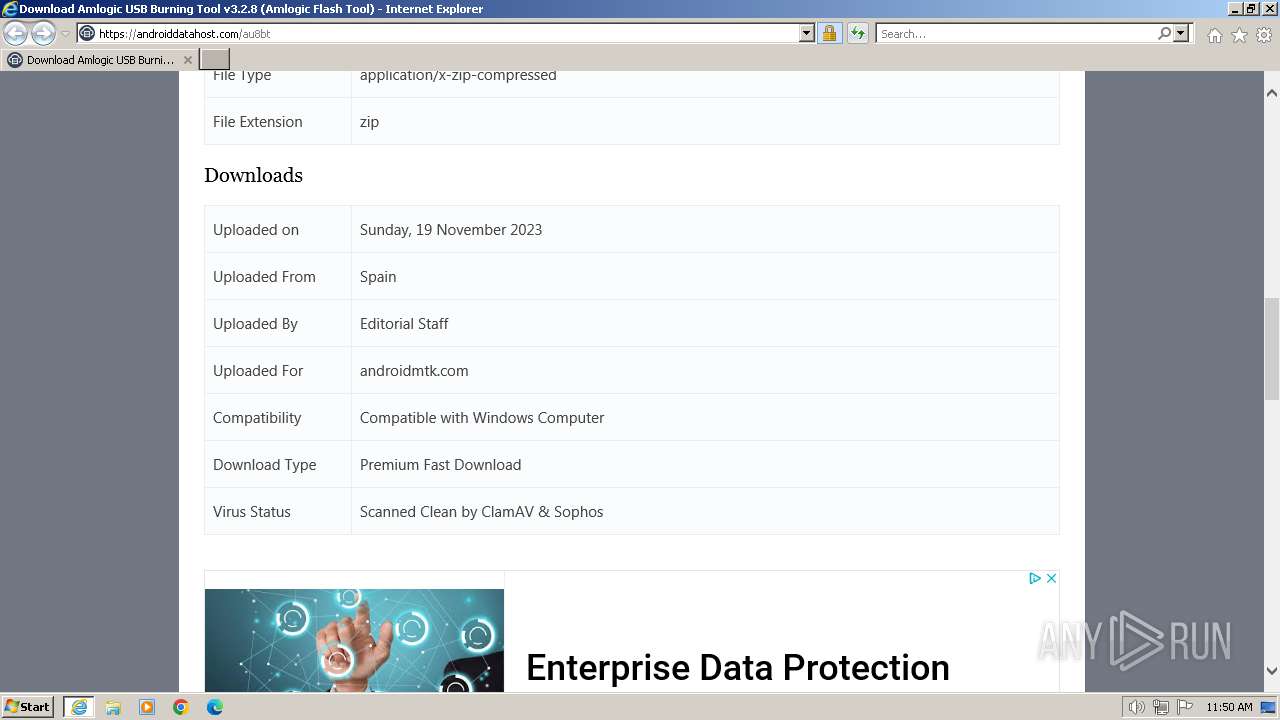Viewport: 1280px width, 720px height.
Task: Click the security lock icon
Action: (x=829, y=33)
